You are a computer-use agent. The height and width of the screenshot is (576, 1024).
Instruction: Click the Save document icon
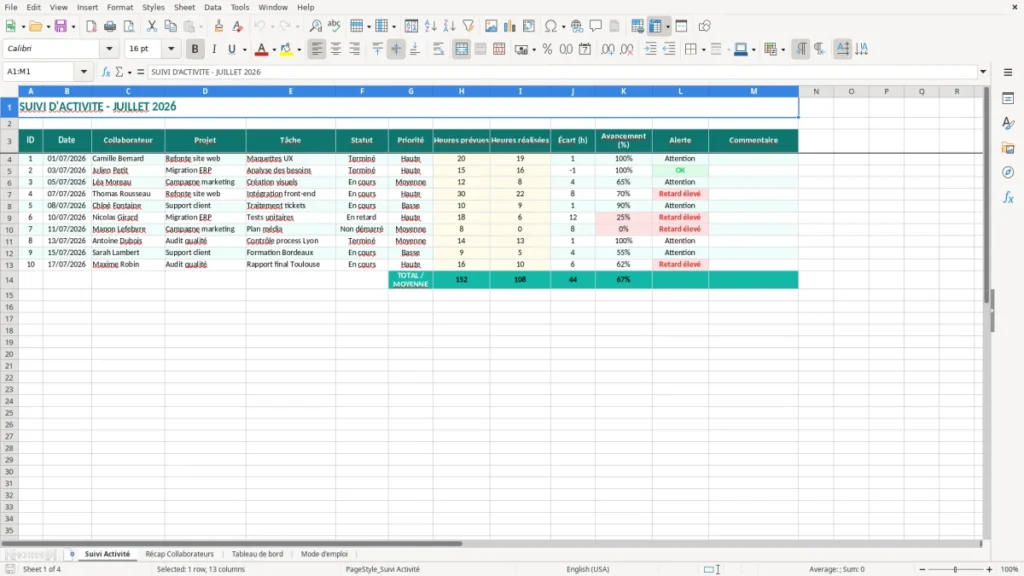point(61,26)
